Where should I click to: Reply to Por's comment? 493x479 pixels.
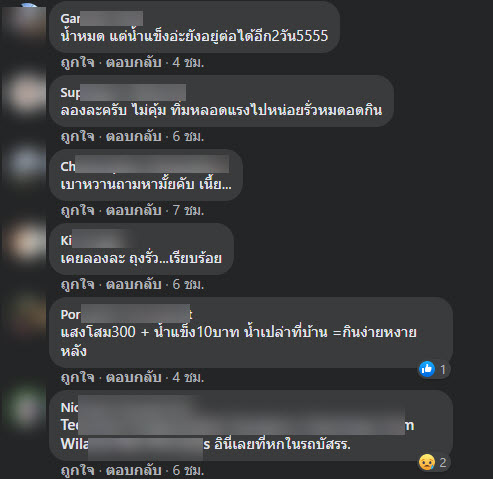134,377
